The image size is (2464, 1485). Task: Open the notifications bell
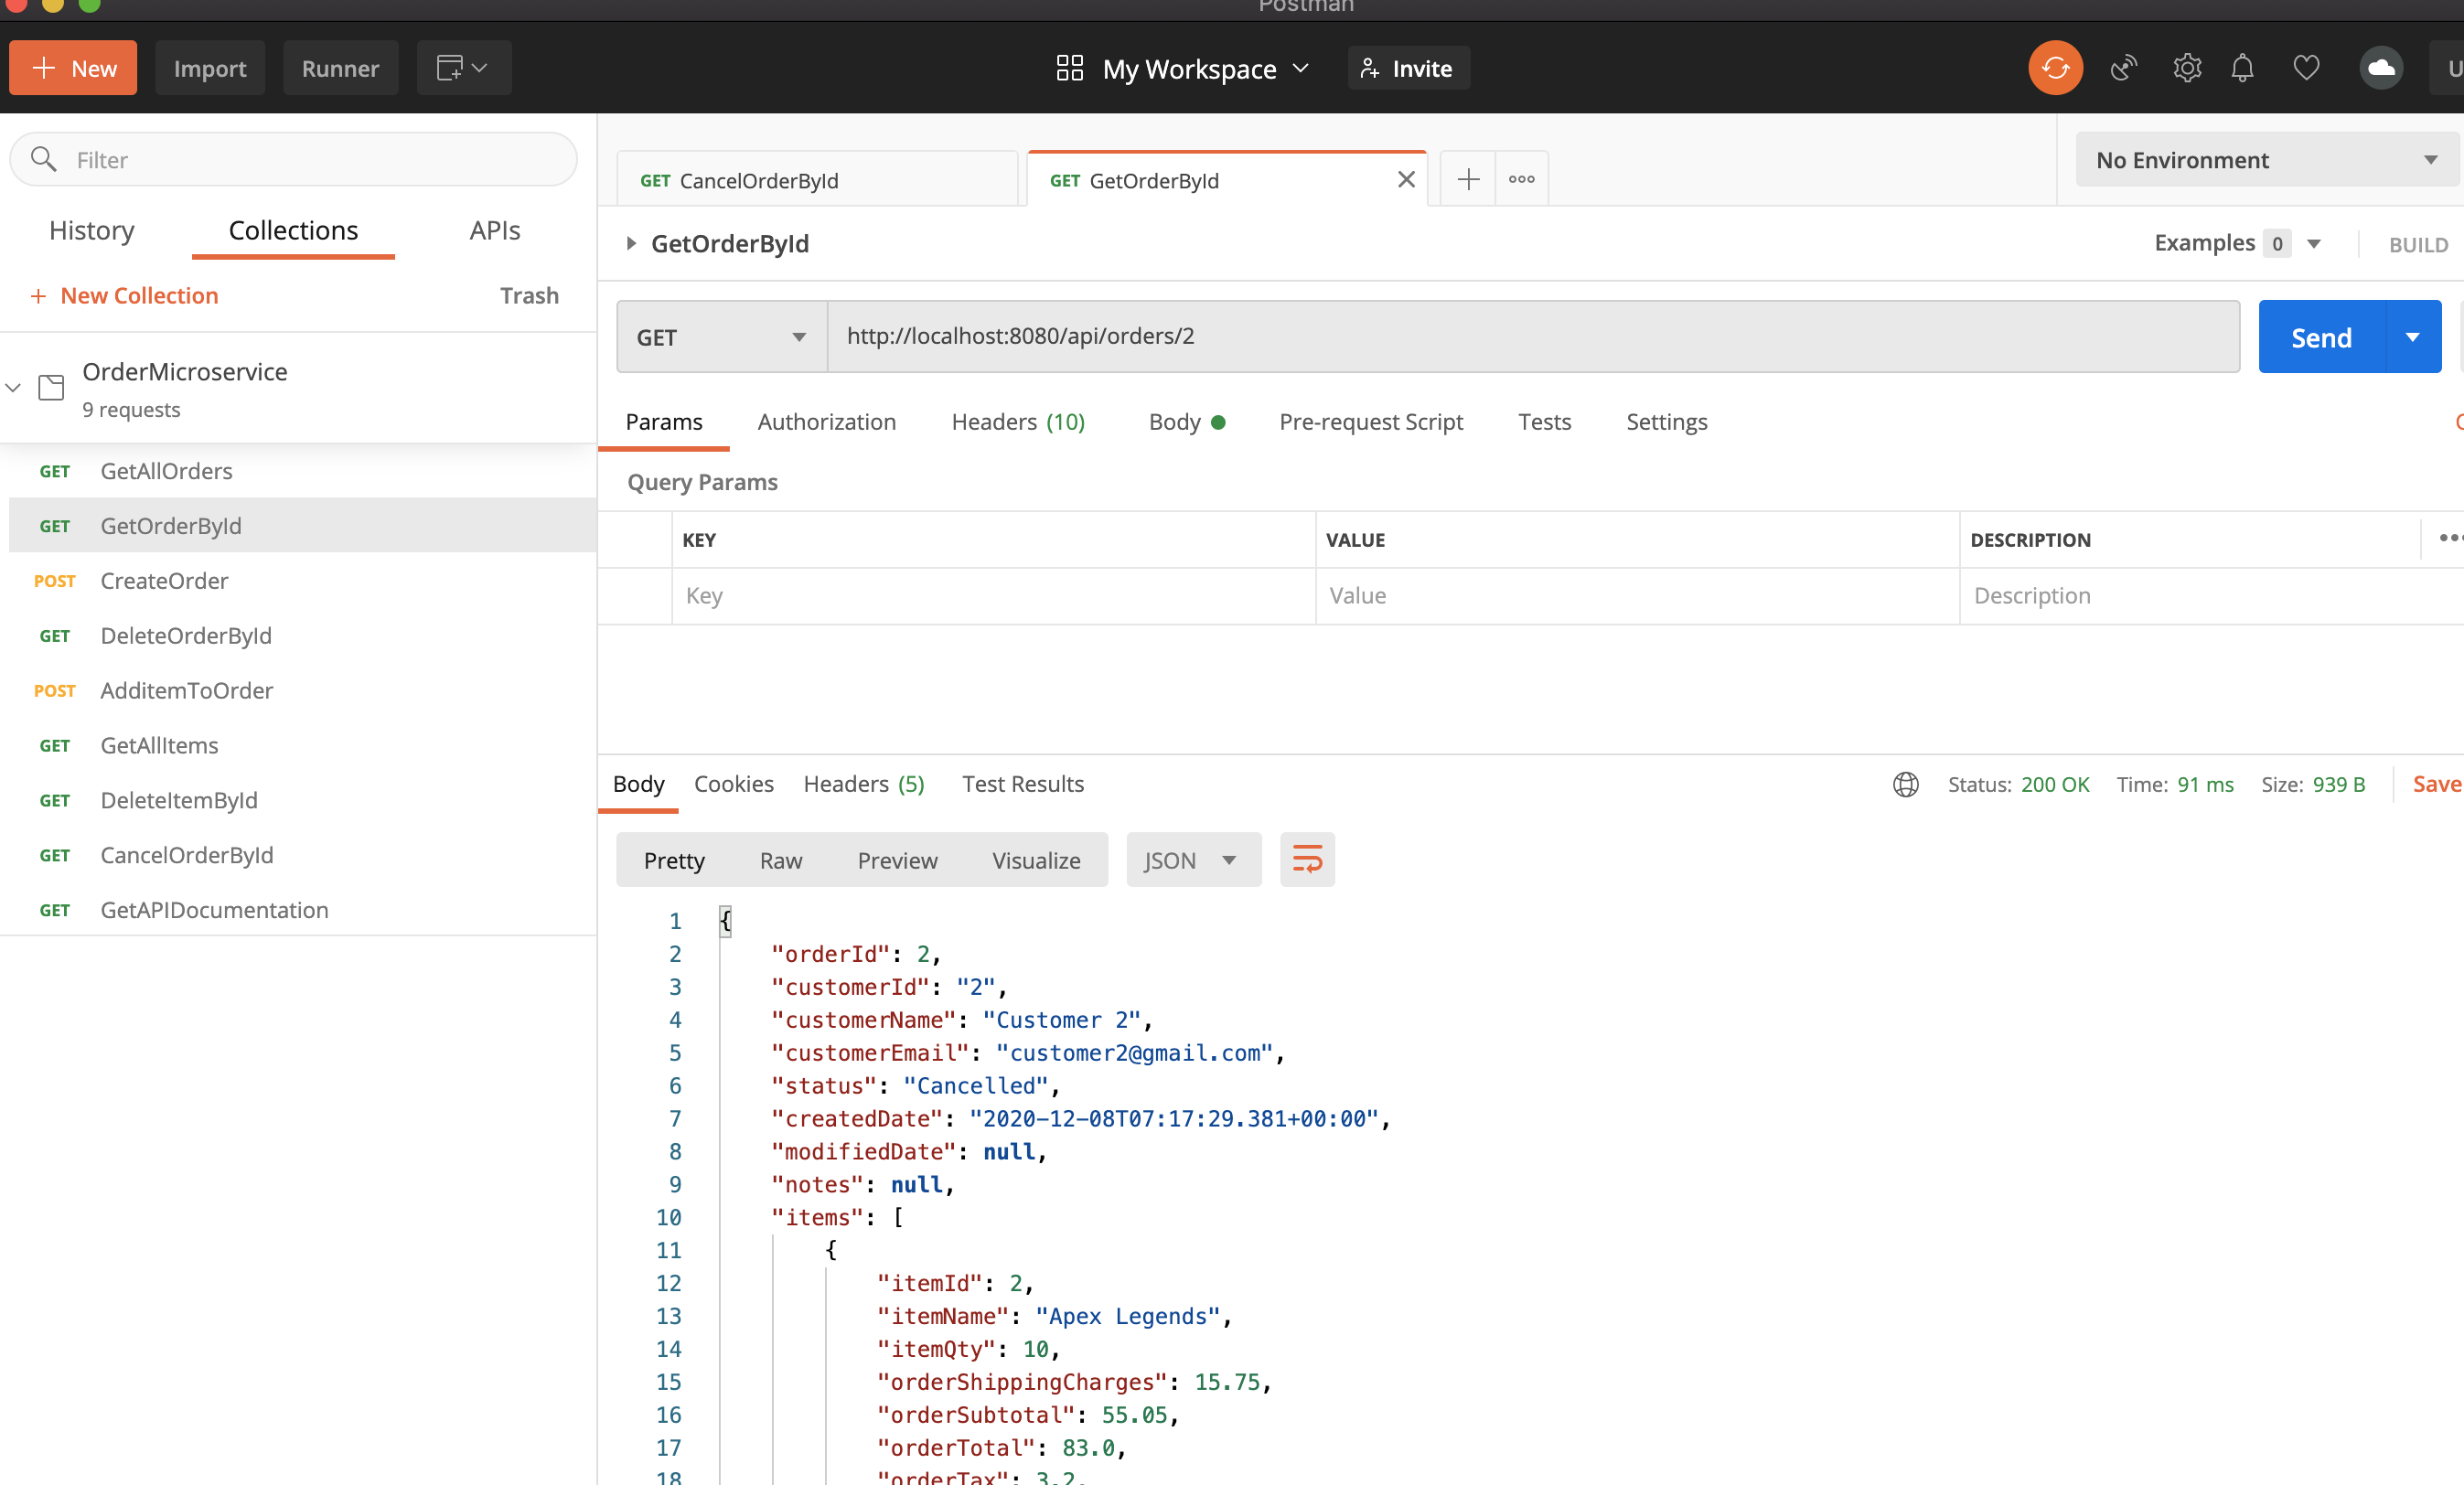(2242, 68)
